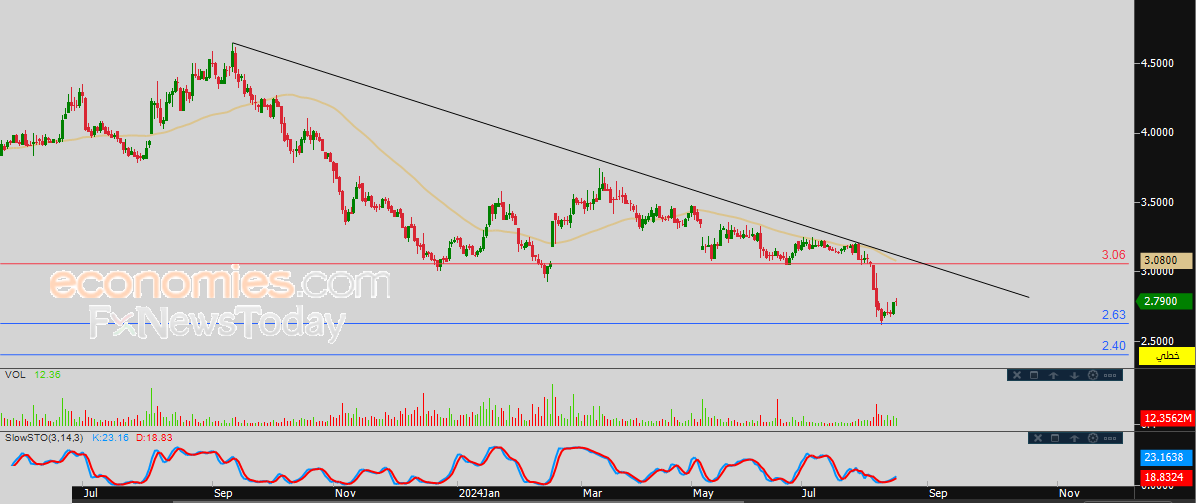Image resolution: width=1196 pixels, height=504 pixels.
Task: Select the 18.8324 stochastic D tag
Action: 1165,477
